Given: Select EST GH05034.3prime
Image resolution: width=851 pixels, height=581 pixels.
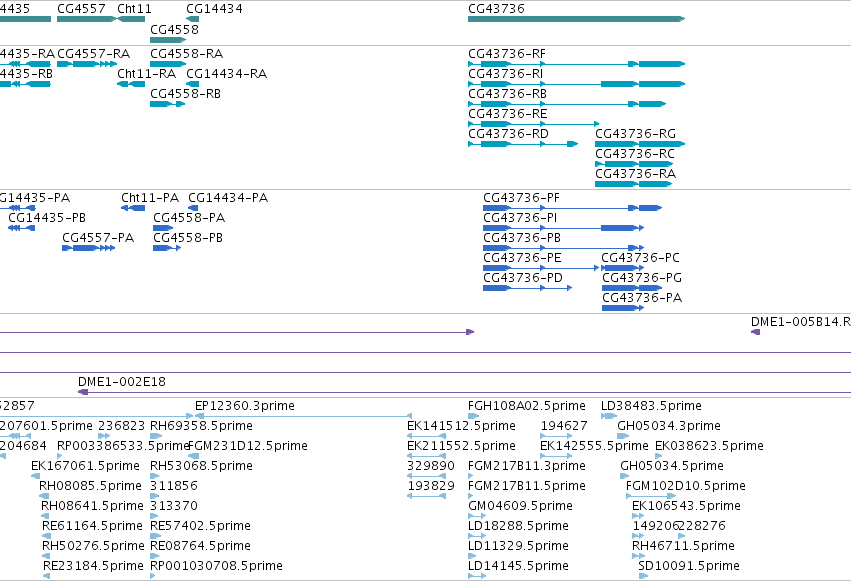Looking at the screenshot, I should coord(623,437).
